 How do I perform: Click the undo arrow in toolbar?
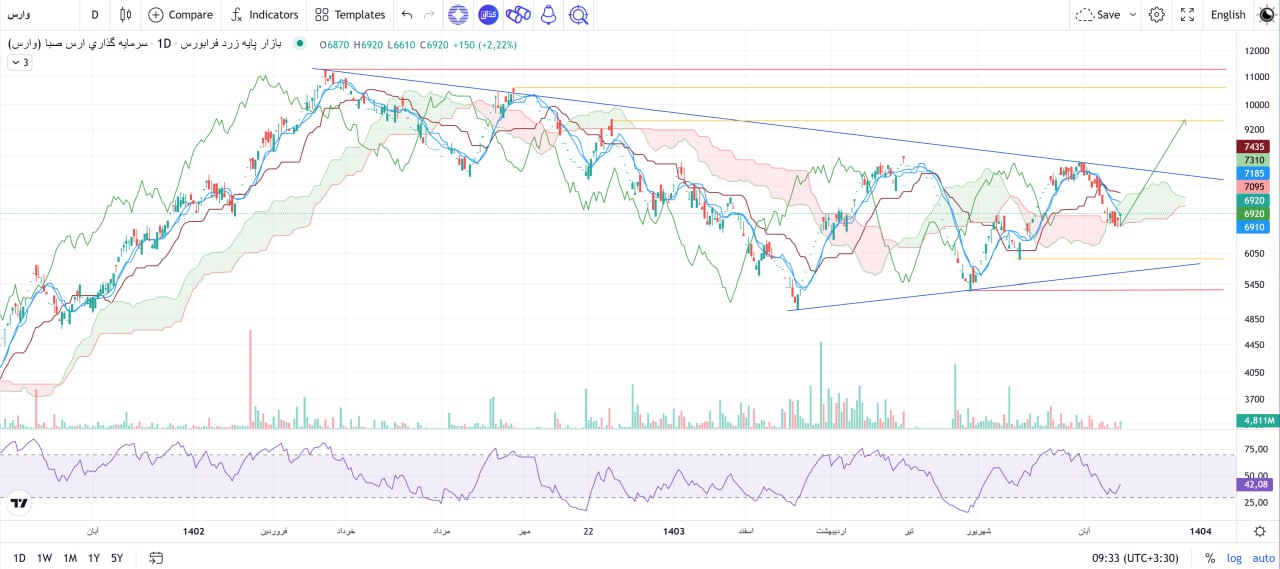click(x=406, y=15)
